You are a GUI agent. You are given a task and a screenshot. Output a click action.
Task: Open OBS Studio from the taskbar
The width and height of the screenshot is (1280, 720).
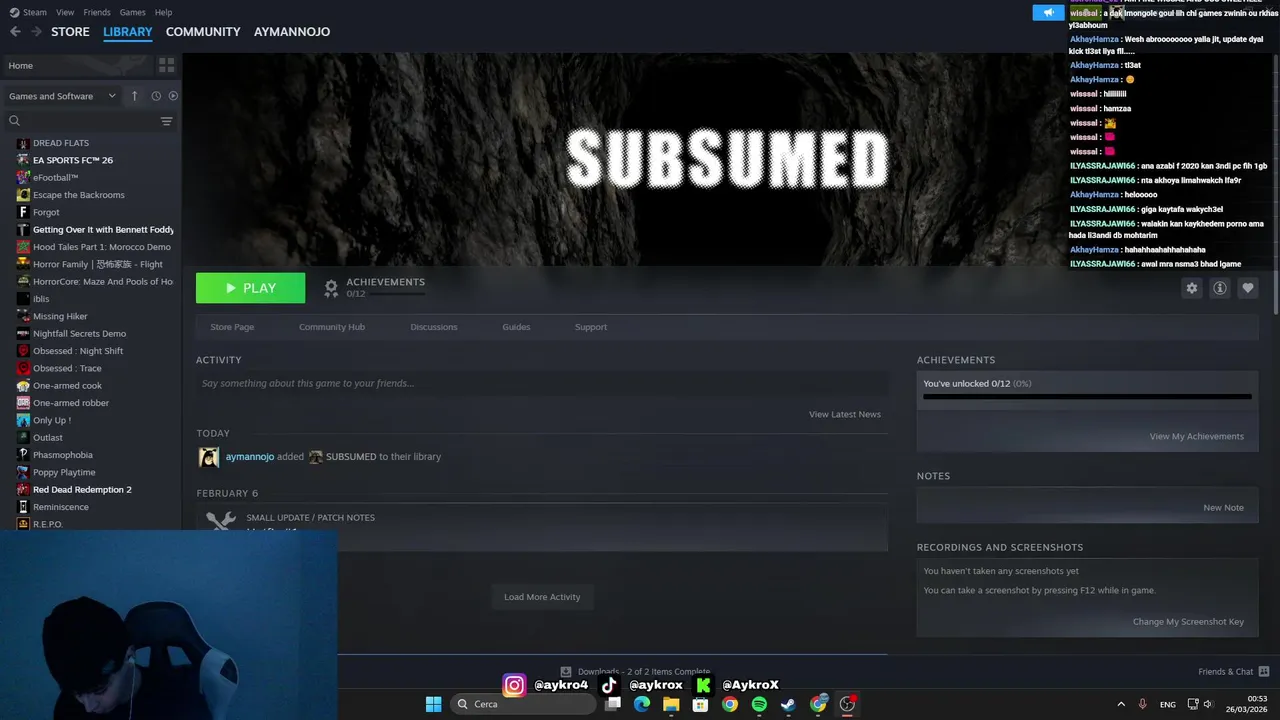pyautogui.click(x=847, y=704)
